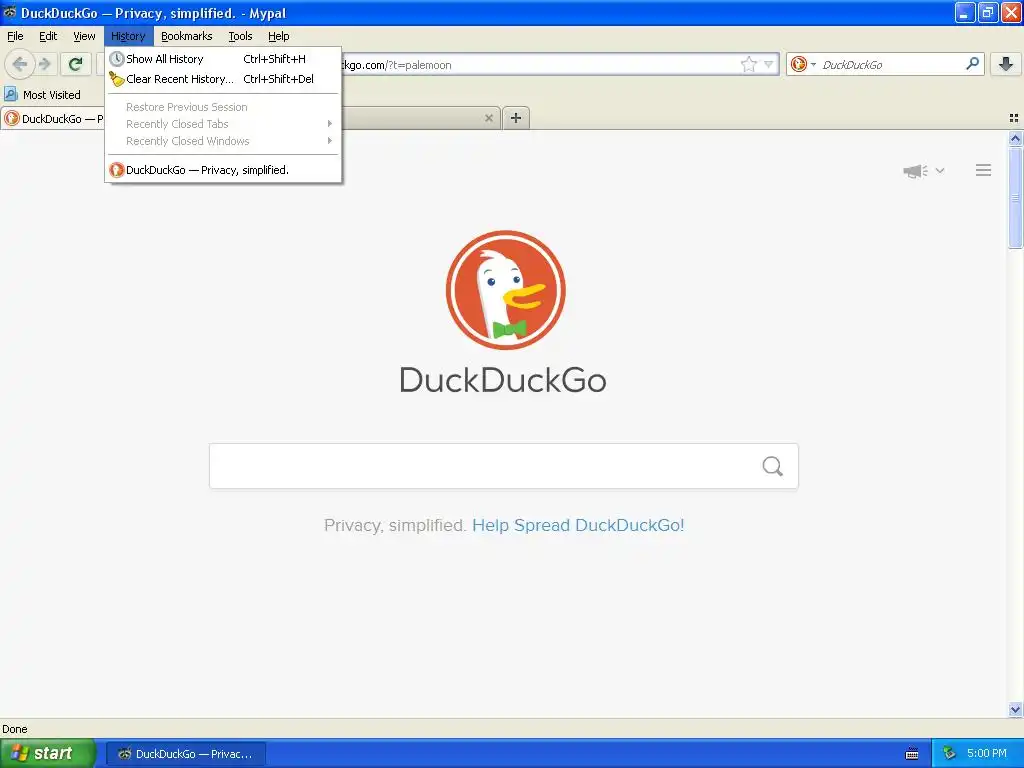Screen dimensions: 1024x768
Task: Open the Downloads arrow button
Action: pos(1006,64)
